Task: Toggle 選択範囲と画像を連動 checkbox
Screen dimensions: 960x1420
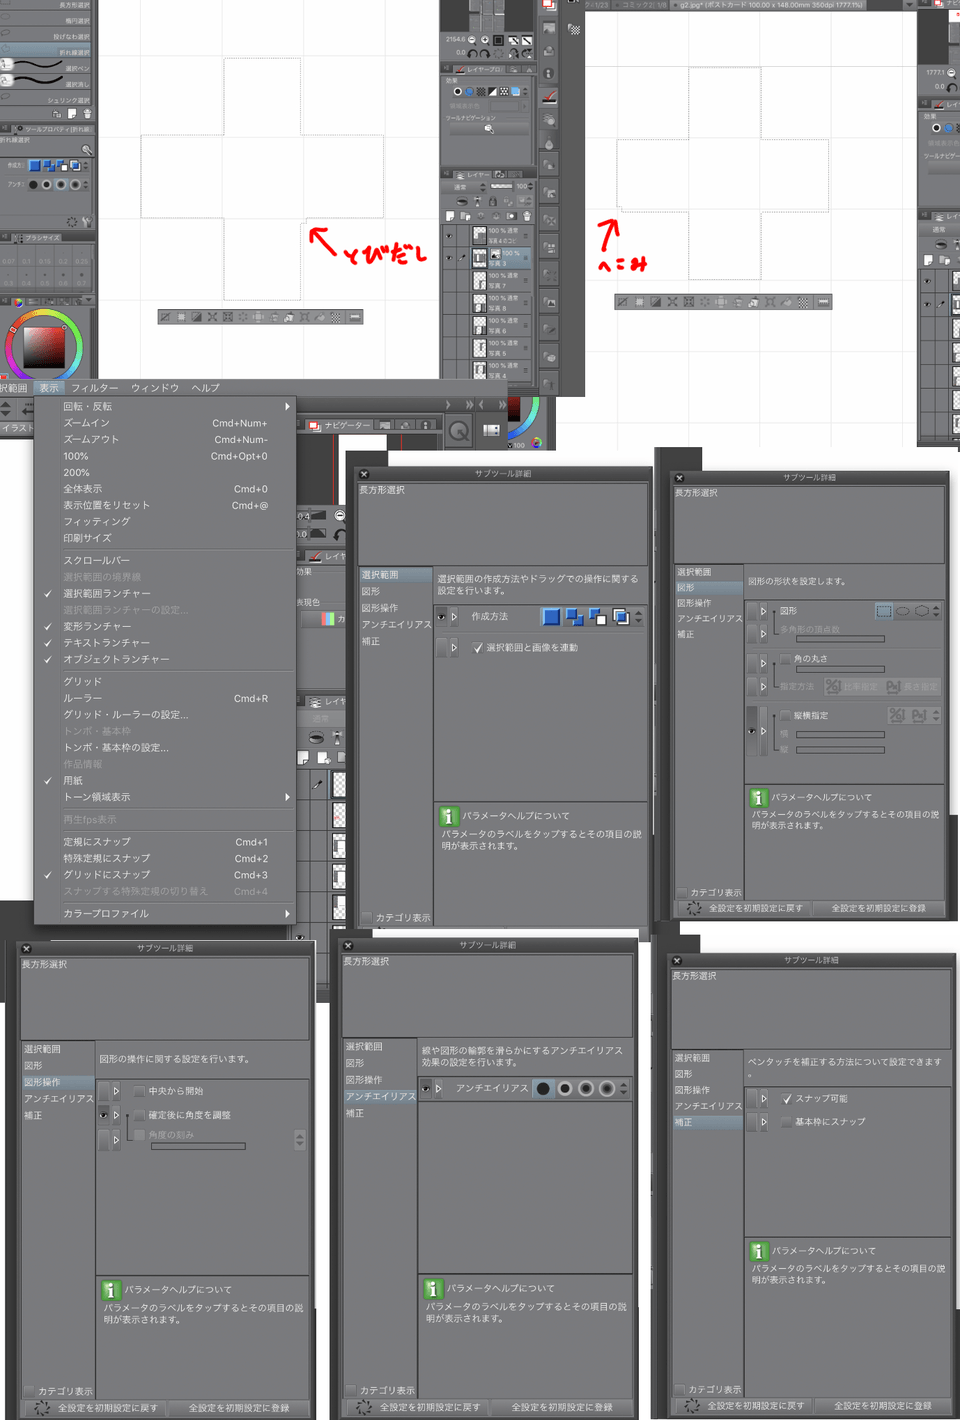Action: pyautogui.click(x=478, y=648)
